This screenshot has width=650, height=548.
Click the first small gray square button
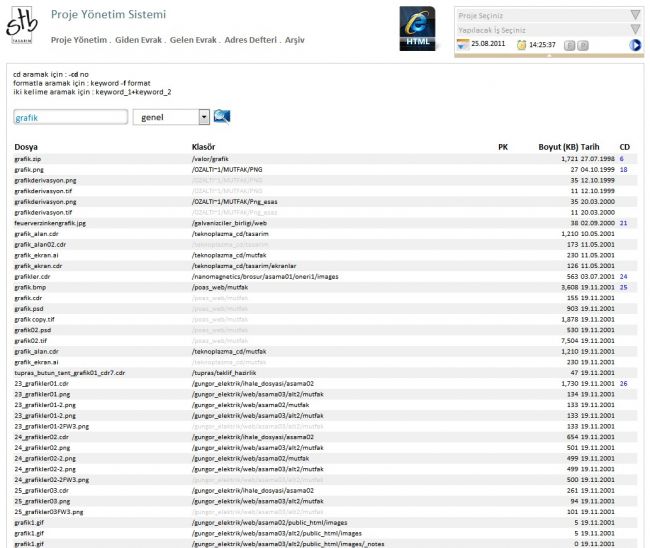pyautogui.click(x=570, y=45)
